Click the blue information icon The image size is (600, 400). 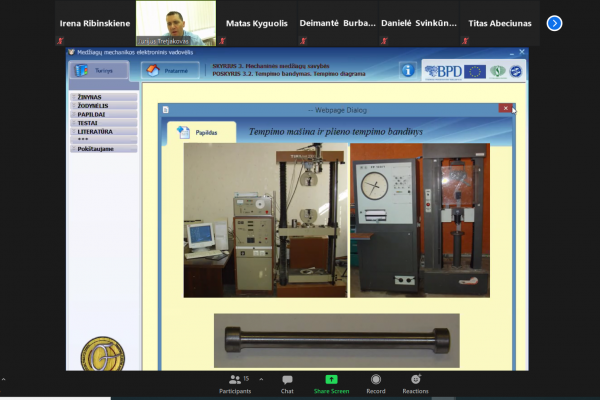[x=408, y=70]
